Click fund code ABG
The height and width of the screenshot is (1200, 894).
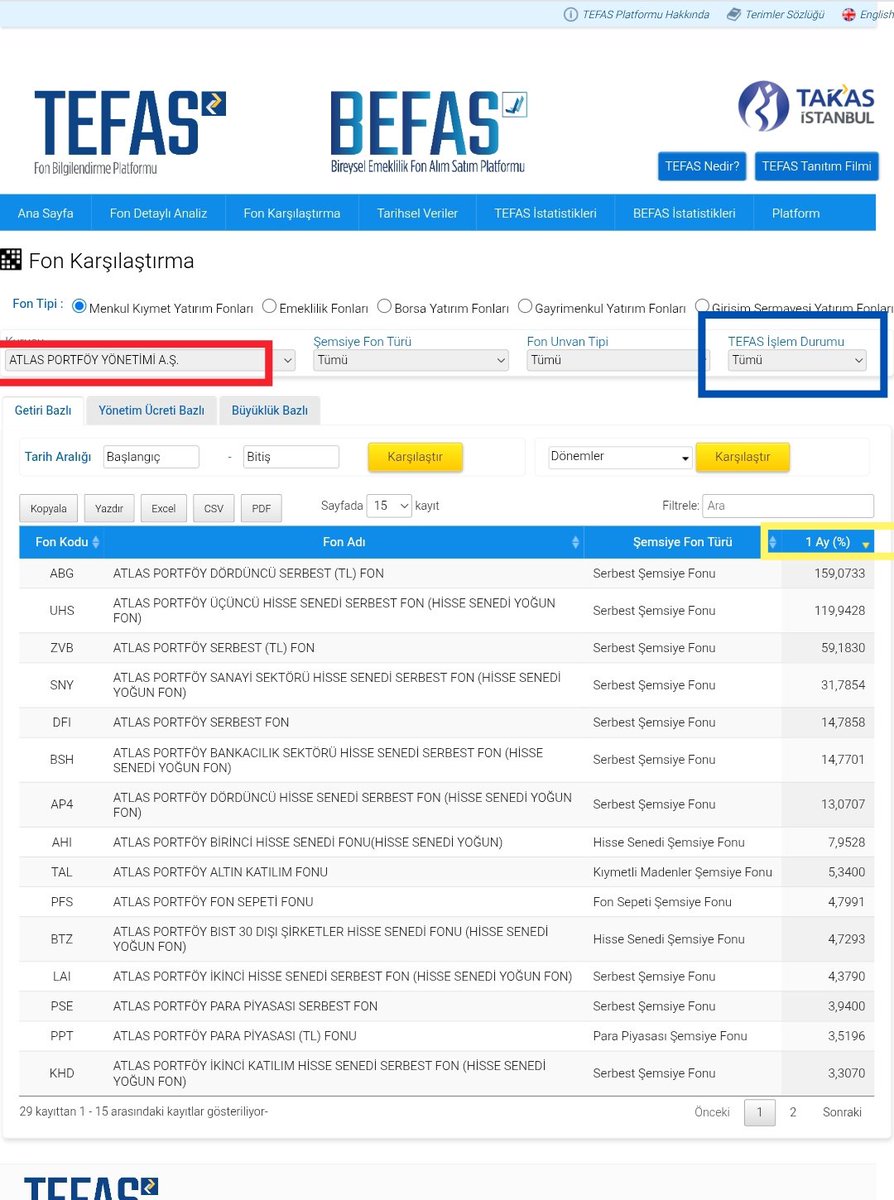(x=62, y=574)
